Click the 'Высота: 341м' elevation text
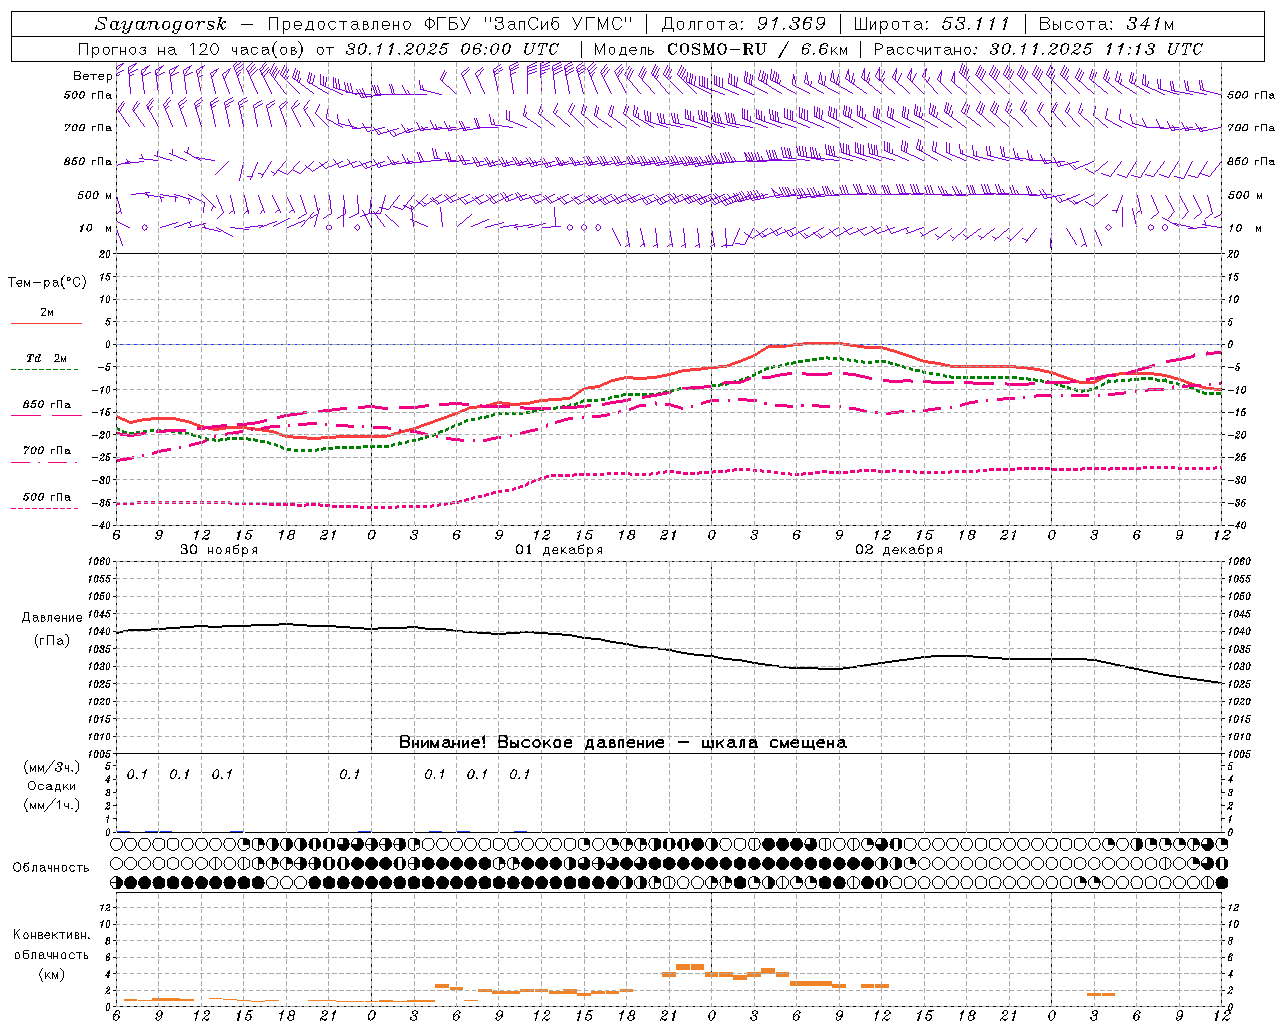Image resolution: width=1280 pixels, height=1024 pixels. pos(1106,24)
